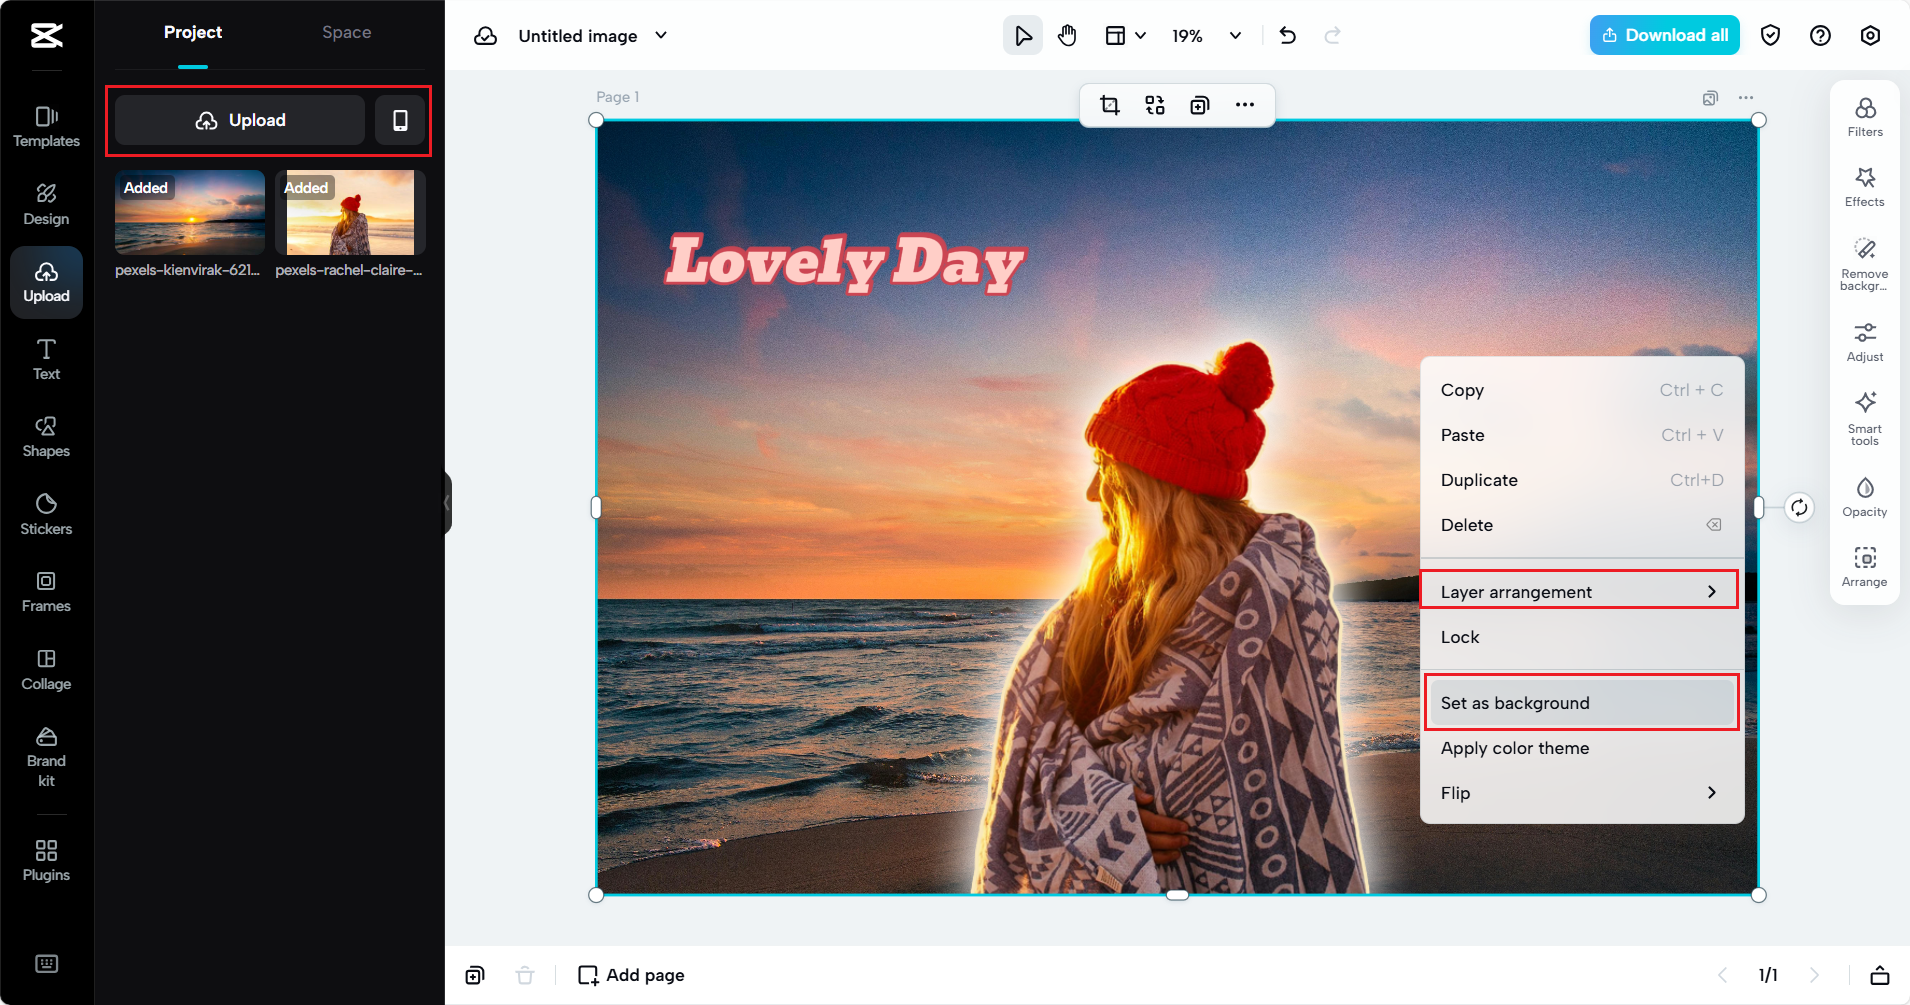The width and height of the screenshot is (1910, 1005).
Task: Click the Remove background tool
Action: [1864, 264]
